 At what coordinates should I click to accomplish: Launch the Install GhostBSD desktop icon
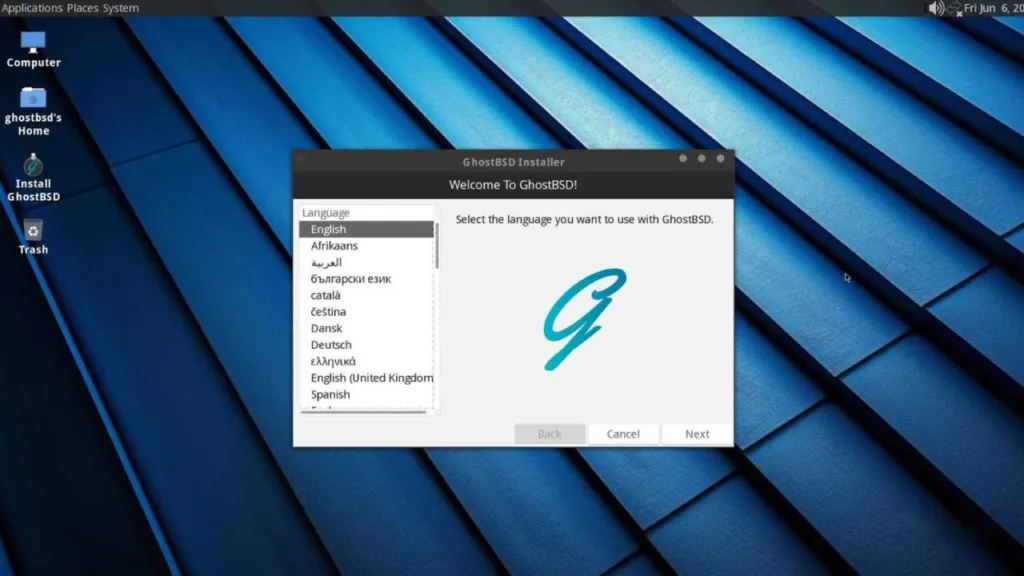click(33, 178)
